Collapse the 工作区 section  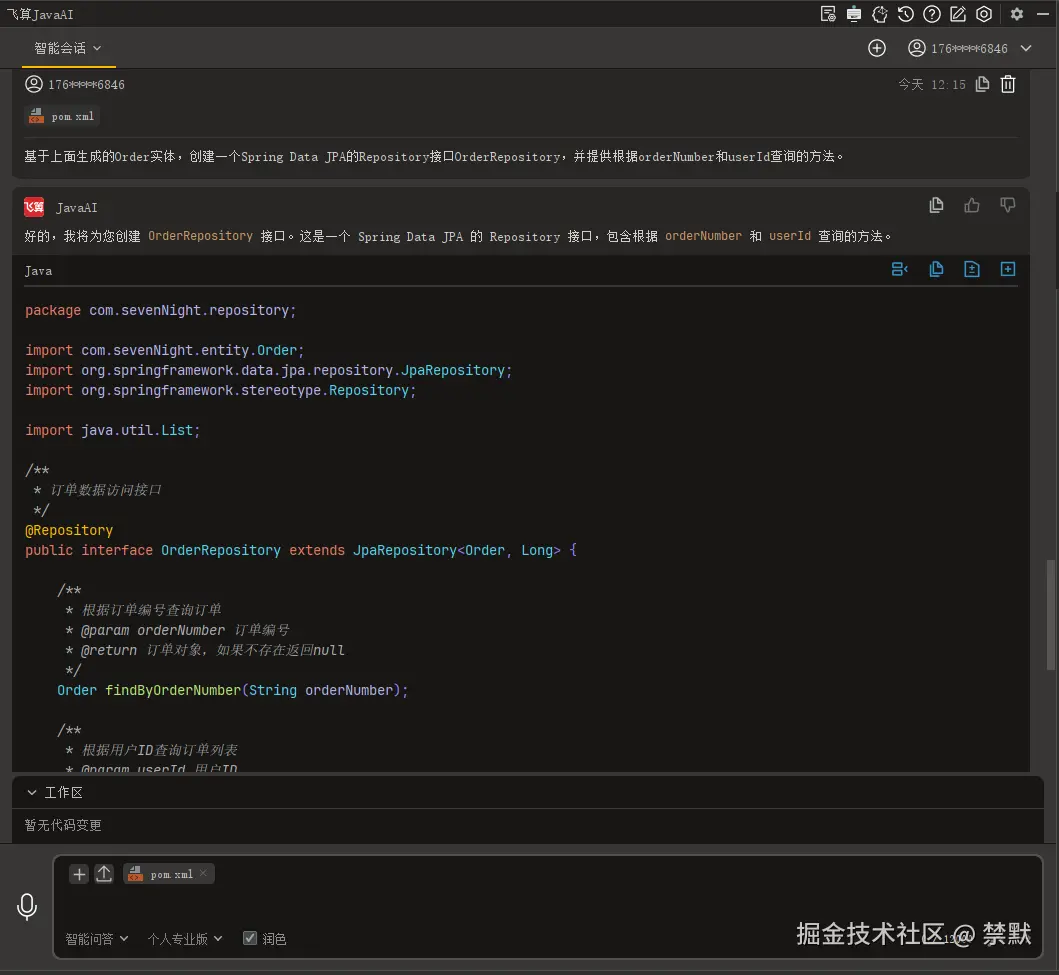click(x=31, y=793)
